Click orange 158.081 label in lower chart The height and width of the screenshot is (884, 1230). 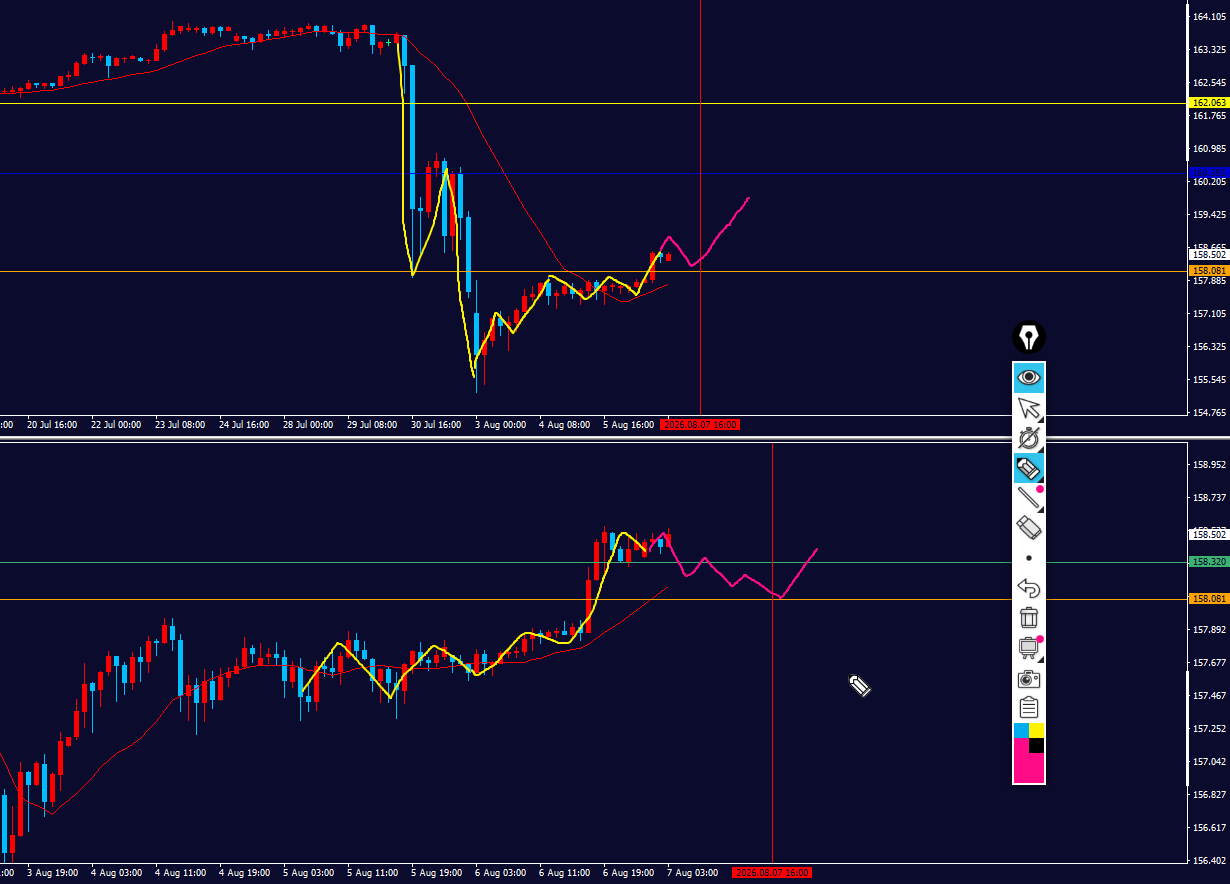tap(1209, 599)
